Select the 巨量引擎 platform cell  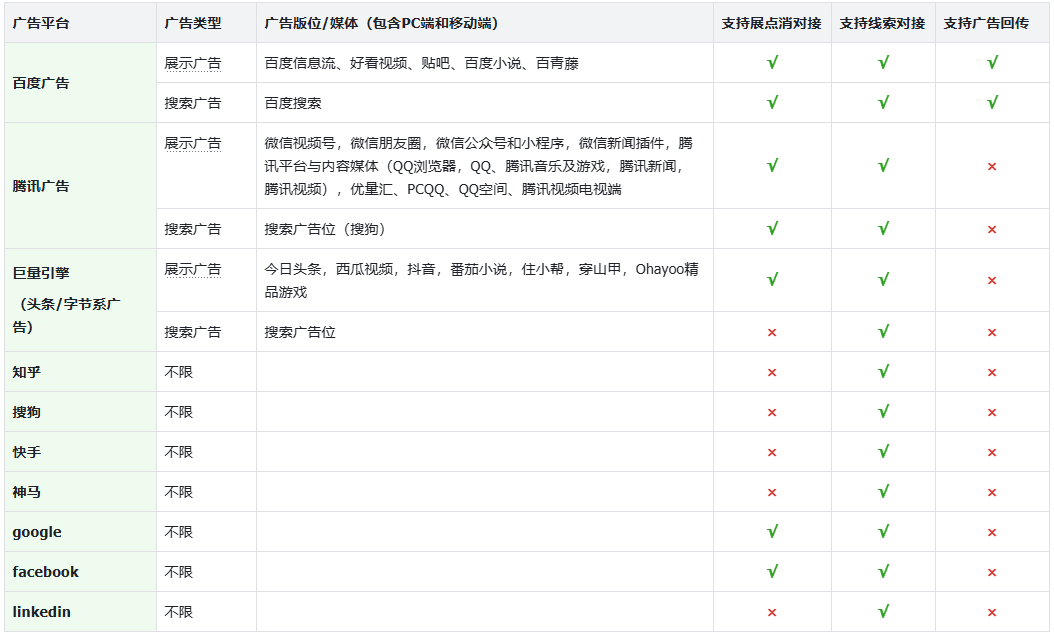click(81, 300)
